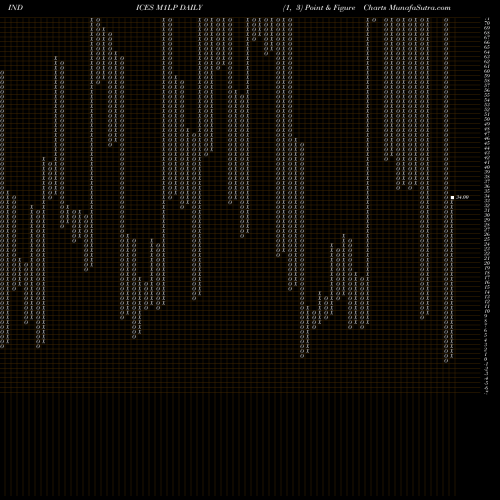Click the '34.00' current price label
Screen dimensions: 500x500
(x=462, y=197)
